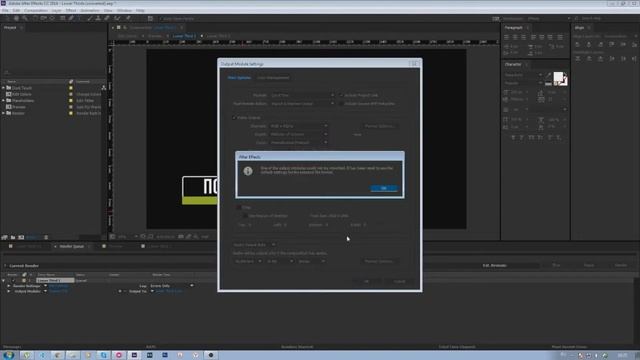
Task: Open the audio Format Options button
Action: 380,261
